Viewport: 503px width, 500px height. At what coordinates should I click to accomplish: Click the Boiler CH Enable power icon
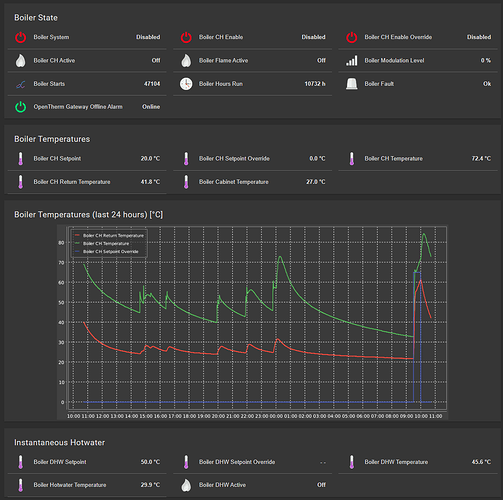point(186,37)
